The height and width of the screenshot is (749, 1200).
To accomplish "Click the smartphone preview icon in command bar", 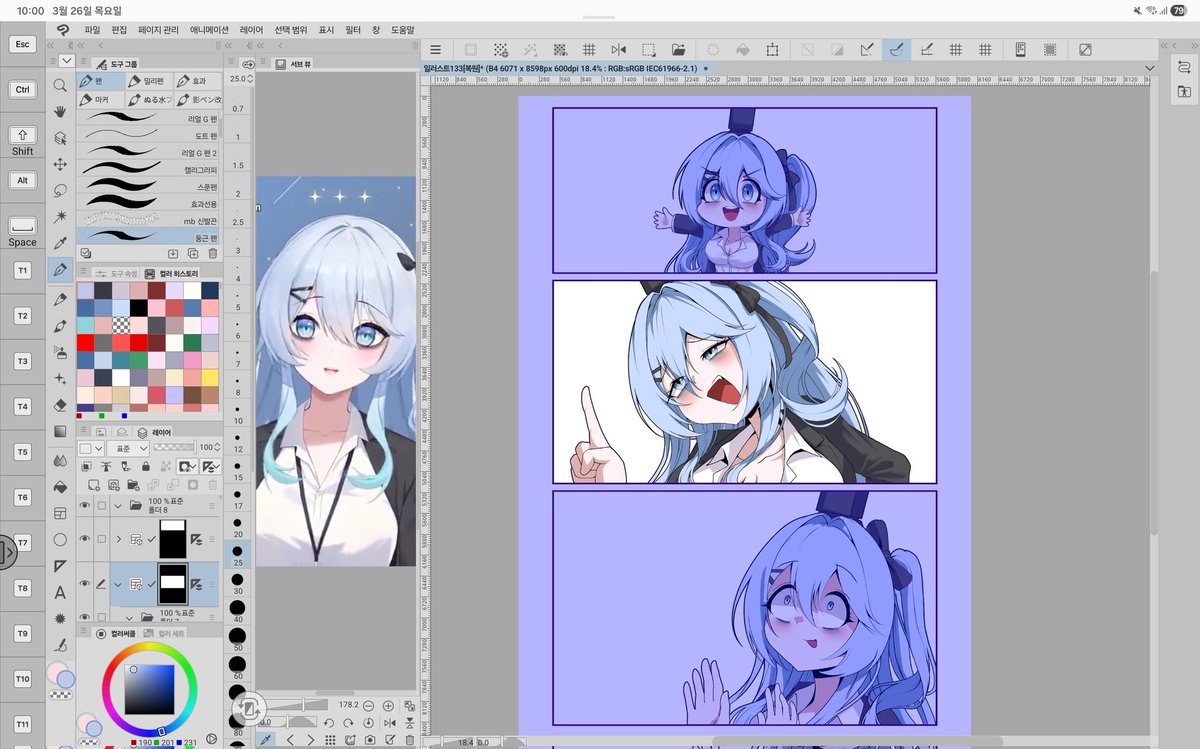I will tap(1021, 49).
